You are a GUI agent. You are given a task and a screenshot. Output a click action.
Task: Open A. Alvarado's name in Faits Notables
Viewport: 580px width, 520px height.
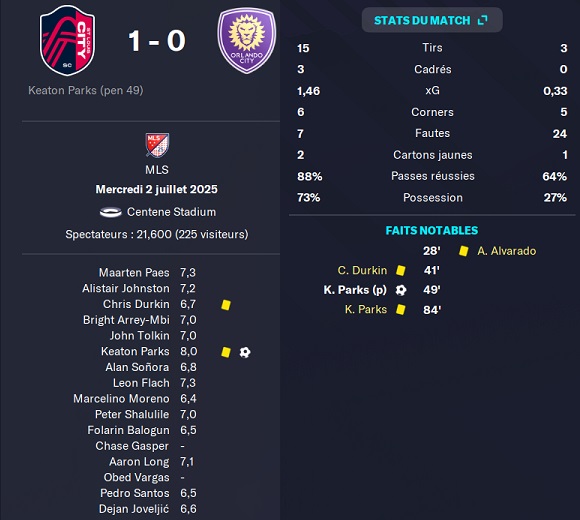507,251
